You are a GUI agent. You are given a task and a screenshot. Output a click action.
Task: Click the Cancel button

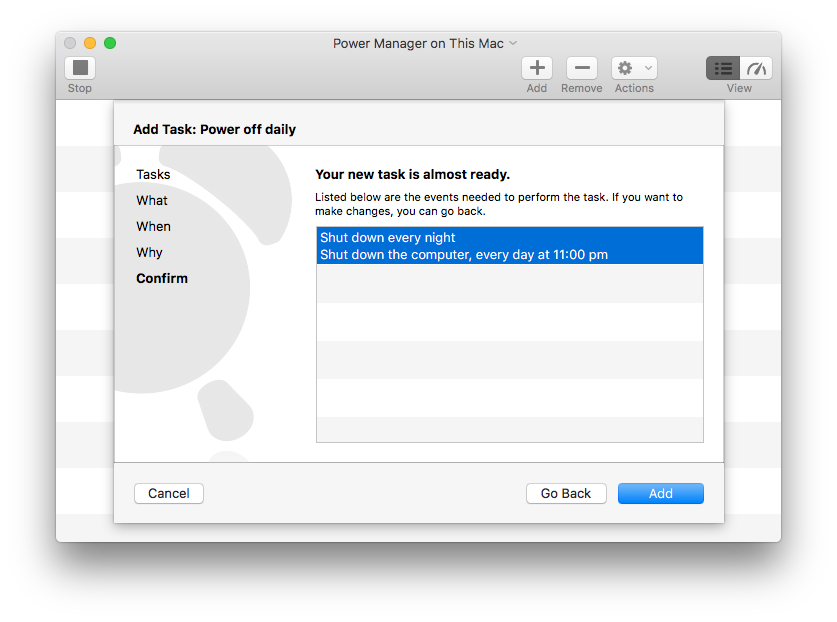pyautogui.click(x=169, y=493)
